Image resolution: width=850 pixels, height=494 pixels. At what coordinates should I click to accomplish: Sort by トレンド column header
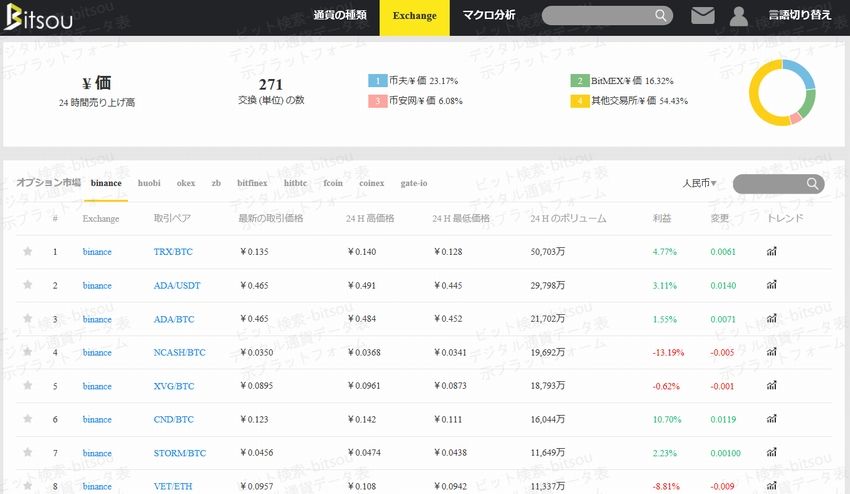click(x=785, y=218)
